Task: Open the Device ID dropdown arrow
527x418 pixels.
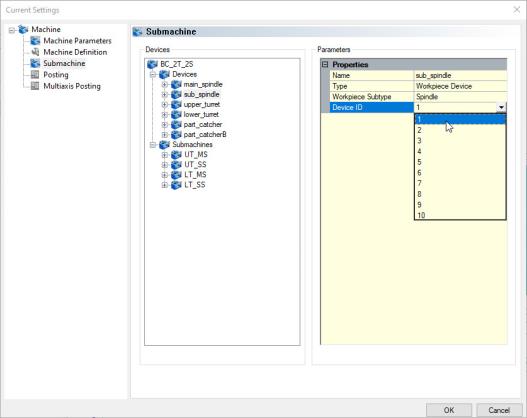Action: [x=501, y=108]
